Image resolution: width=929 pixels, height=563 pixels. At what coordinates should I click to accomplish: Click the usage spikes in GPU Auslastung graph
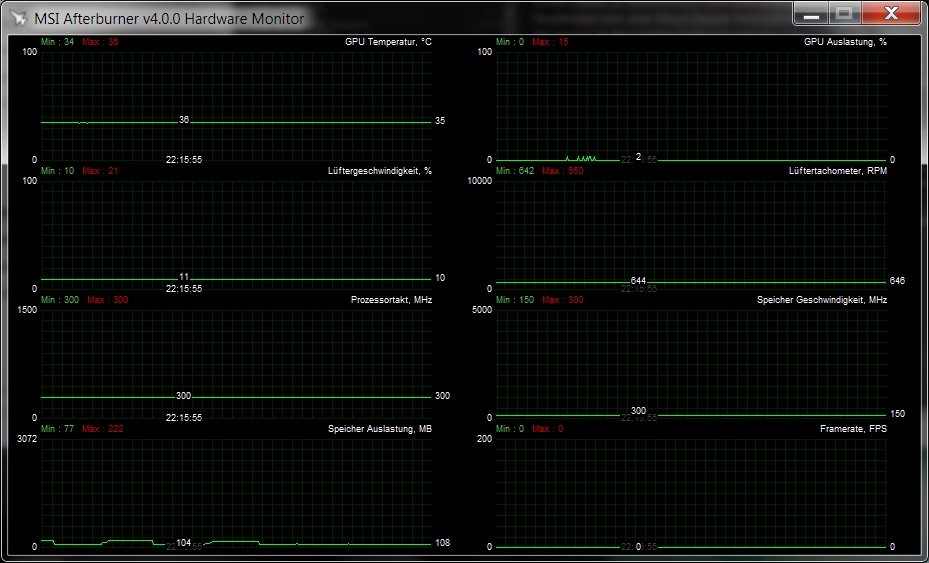coord(581,158)
